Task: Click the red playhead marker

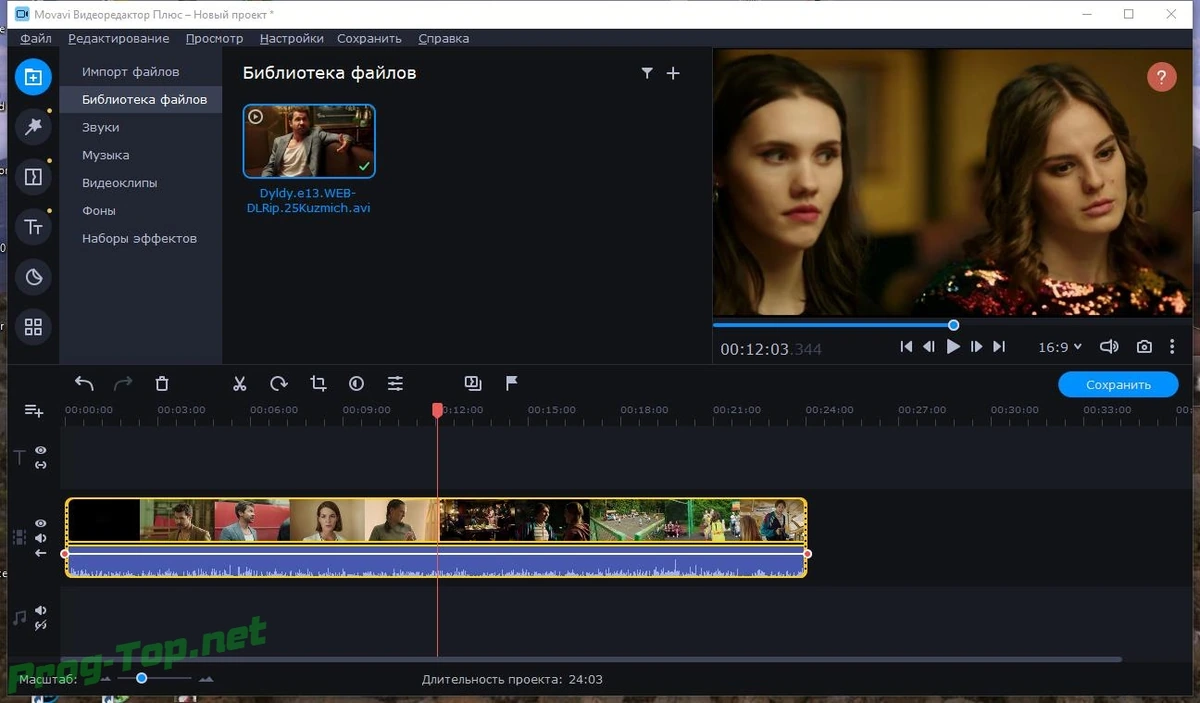Action: coord(437,410)
